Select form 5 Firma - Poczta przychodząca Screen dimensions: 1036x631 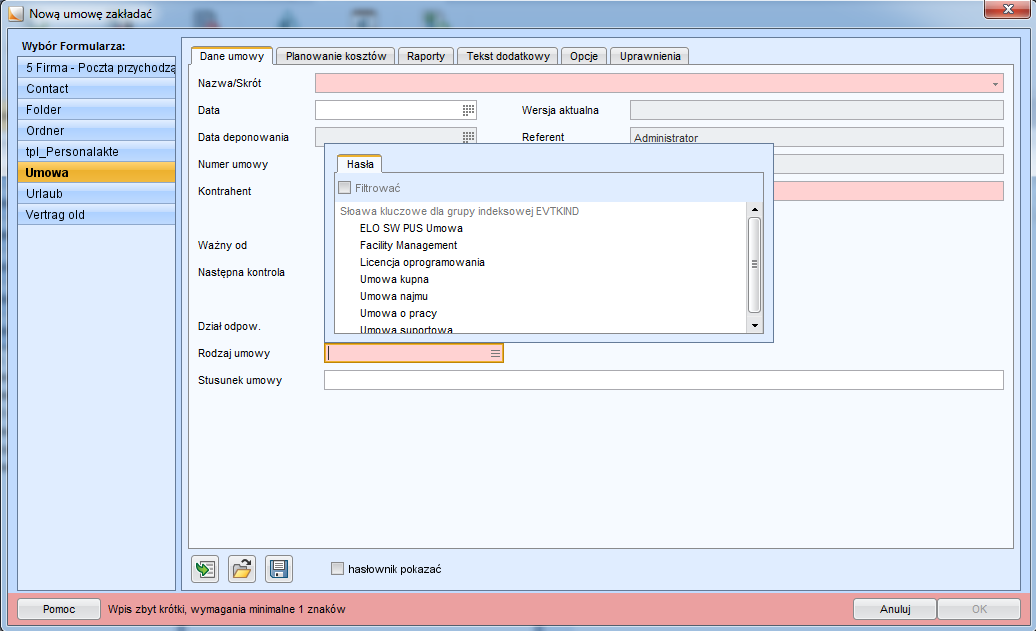[x=96, y=67]
